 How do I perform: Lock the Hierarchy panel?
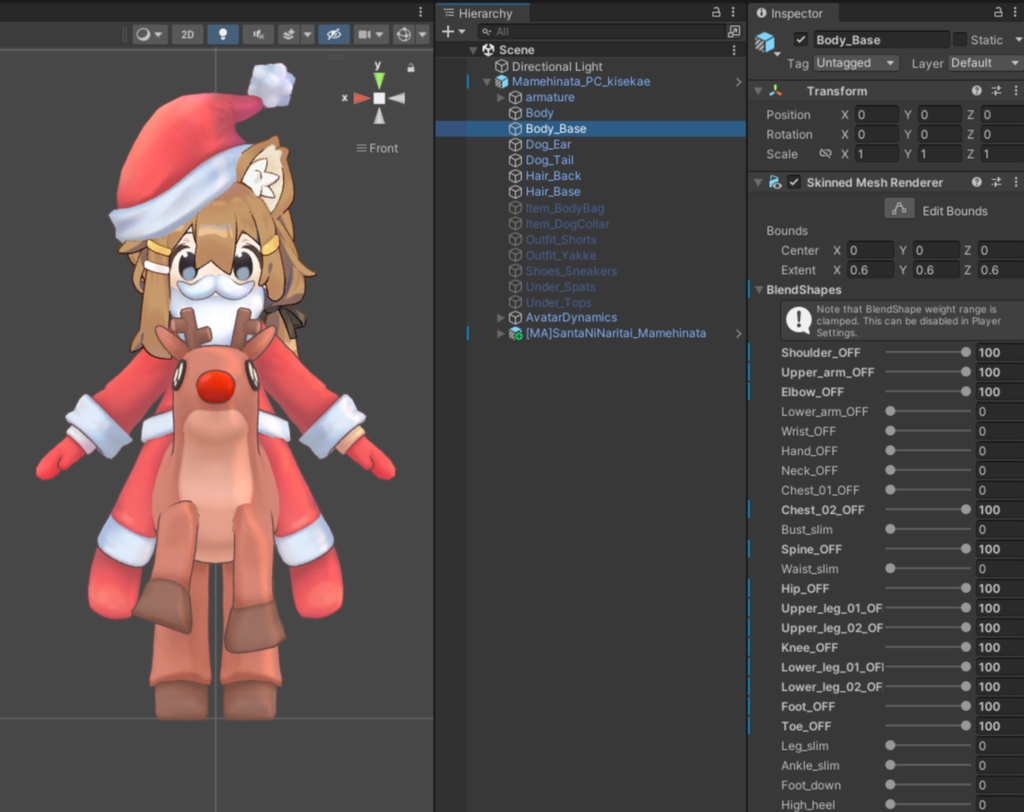(716, 12)
